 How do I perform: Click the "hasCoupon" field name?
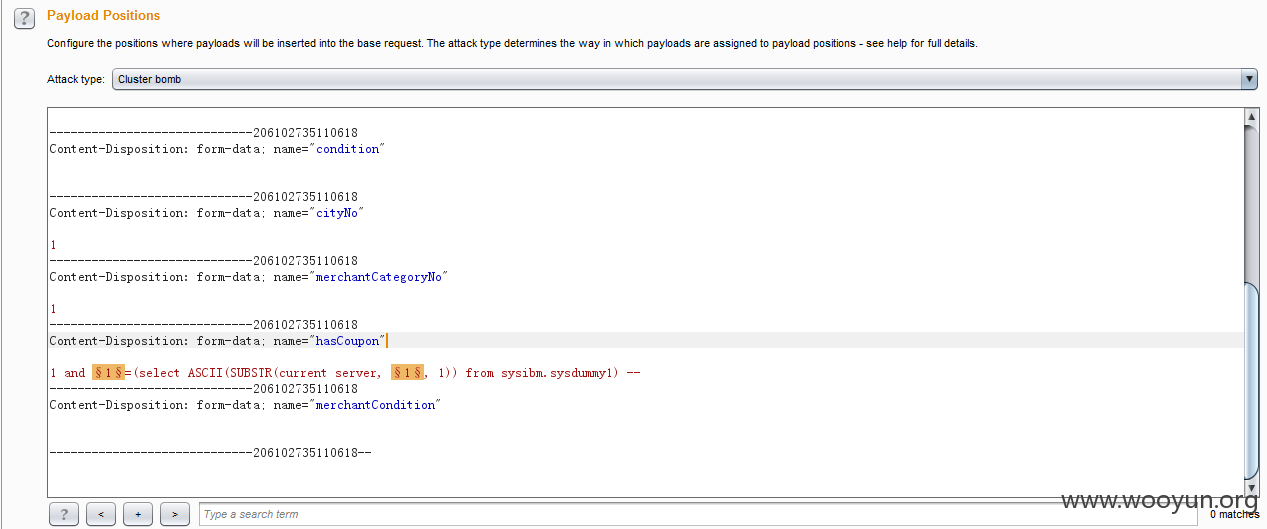[x=347, y=341]
